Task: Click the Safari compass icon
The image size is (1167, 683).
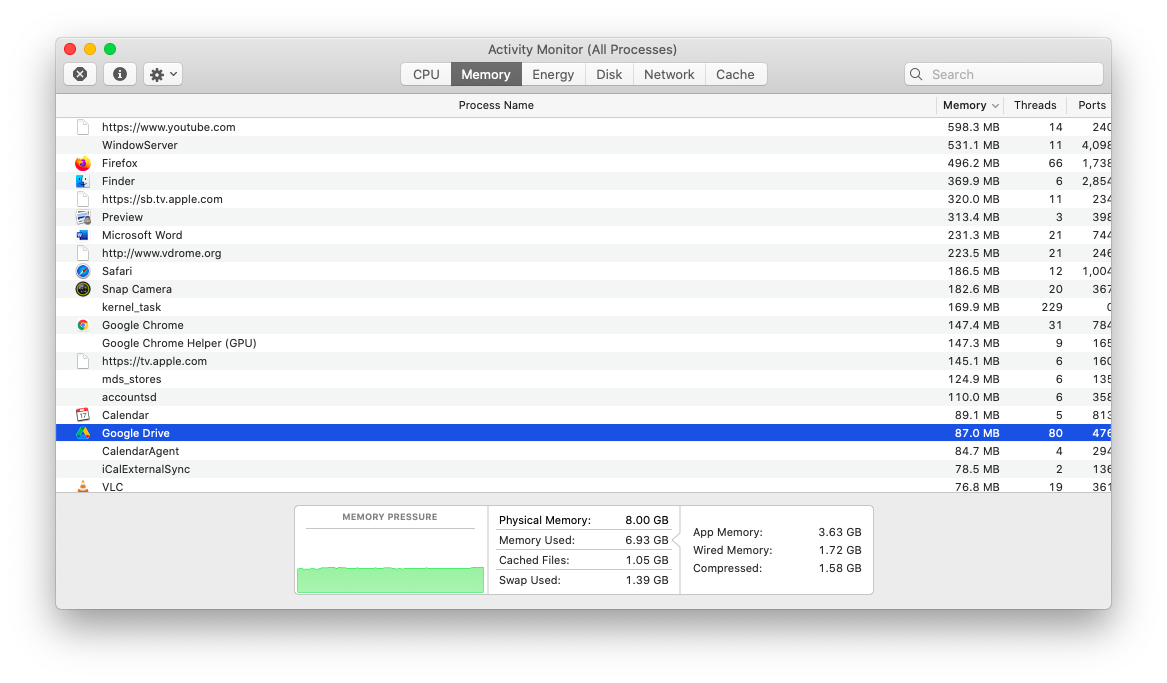Action: pos(83,272)
